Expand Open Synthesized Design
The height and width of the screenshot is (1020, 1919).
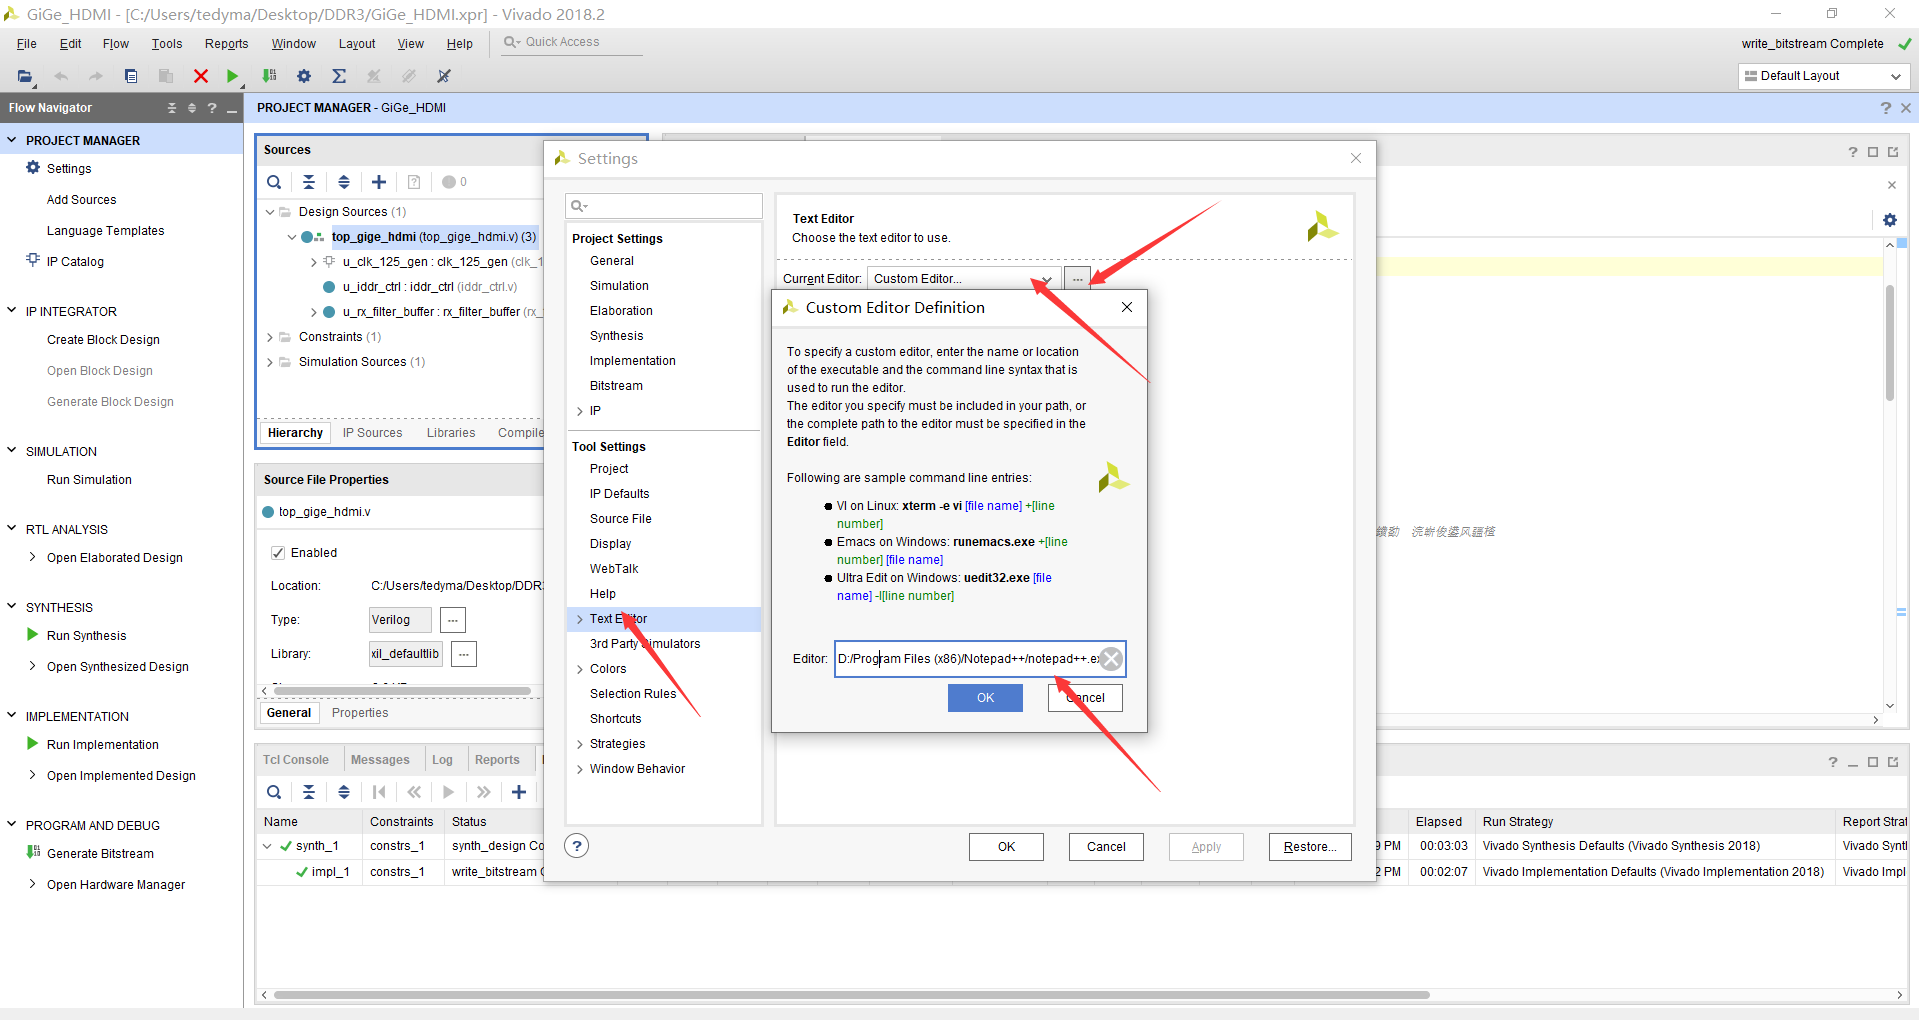[x=32, y=666]
